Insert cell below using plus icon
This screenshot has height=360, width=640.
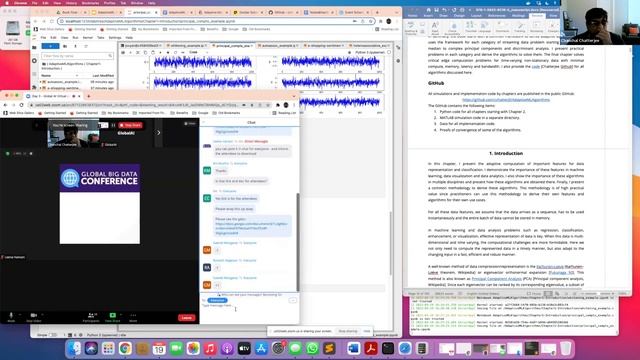tap(130, 52)
